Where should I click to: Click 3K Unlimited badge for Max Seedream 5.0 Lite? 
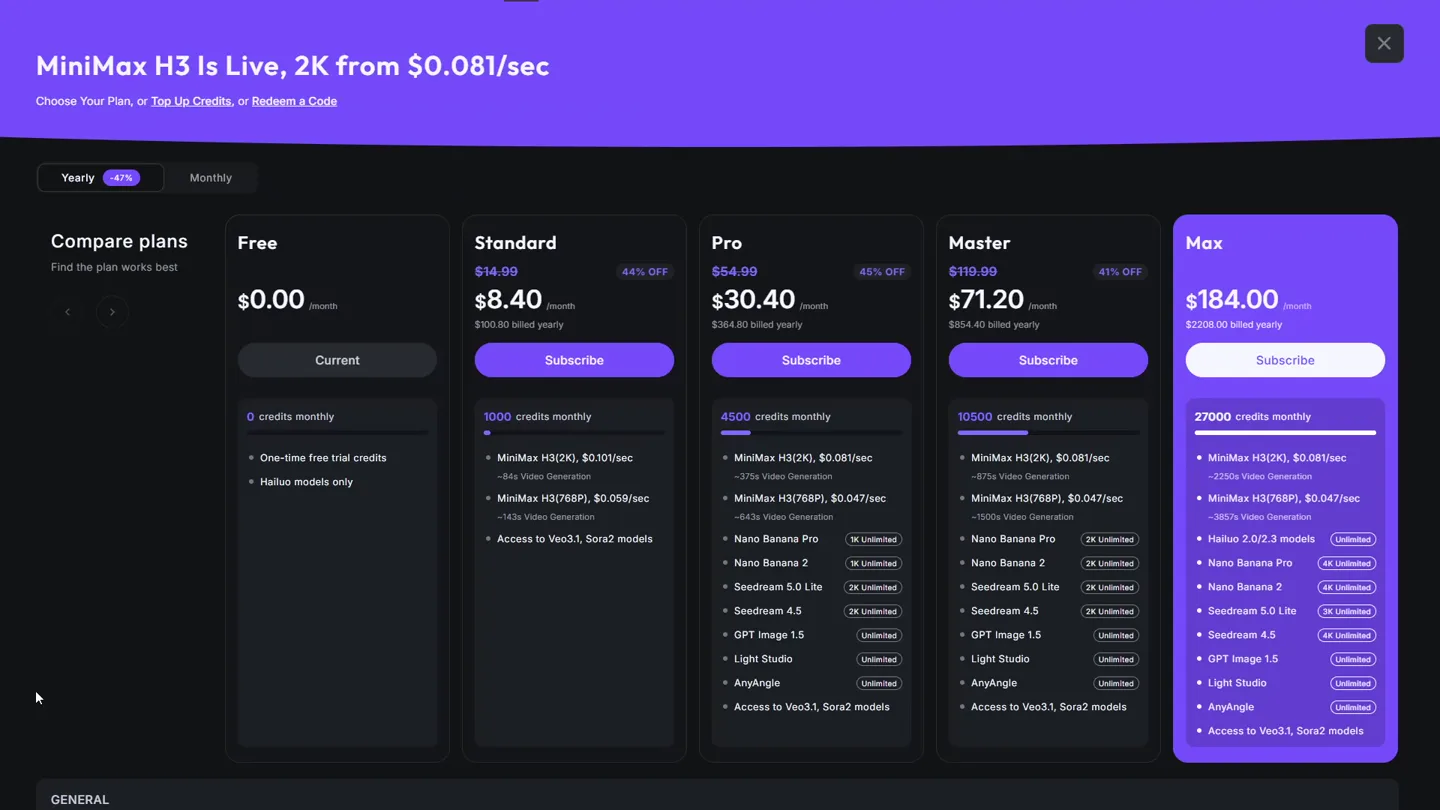pyautogui.click(x=1347, y=611)
